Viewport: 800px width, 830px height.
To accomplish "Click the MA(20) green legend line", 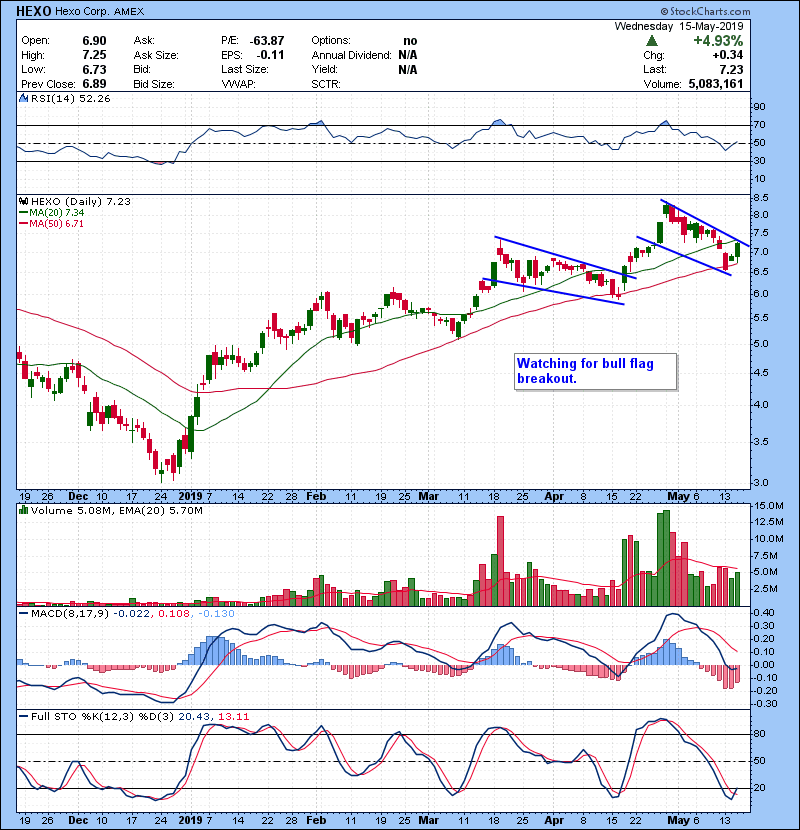I will [x=23, y=213].
